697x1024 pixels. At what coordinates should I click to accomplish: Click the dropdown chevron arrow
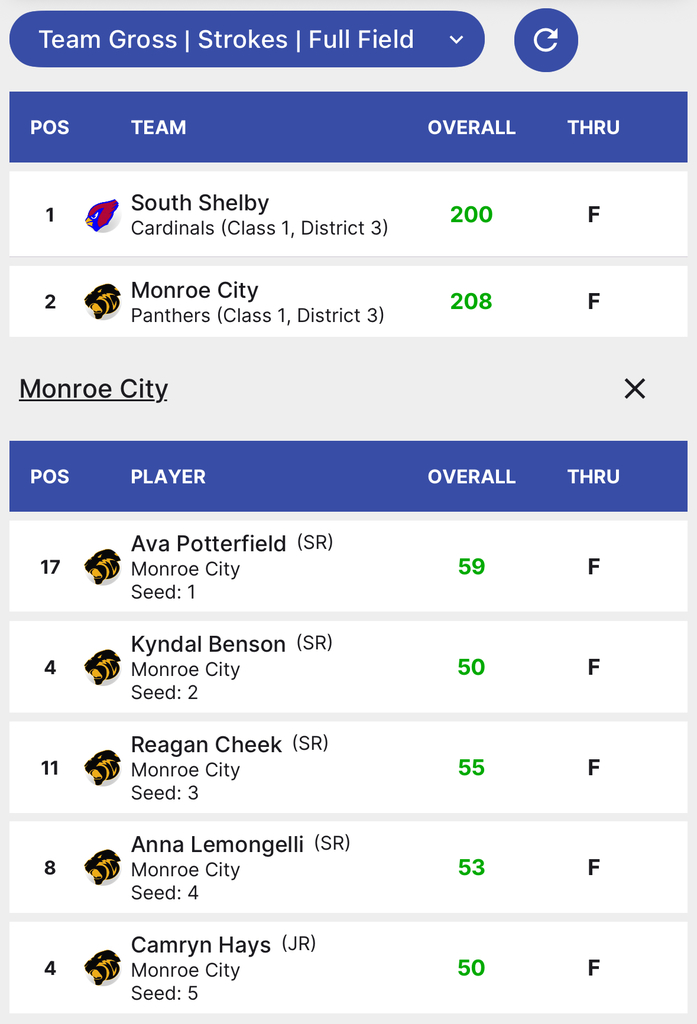[456, 40]
